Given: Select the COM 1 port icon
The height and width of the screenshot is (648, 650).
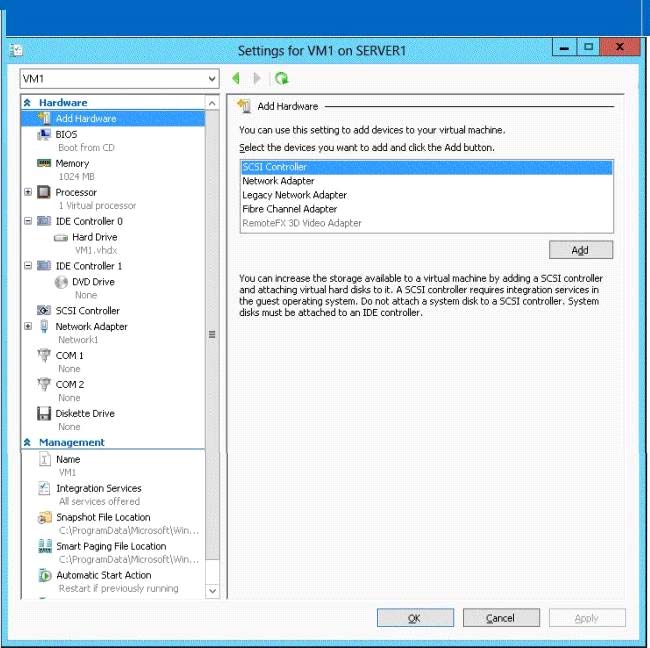Looking at the screenshot, I should click(44, 355).
